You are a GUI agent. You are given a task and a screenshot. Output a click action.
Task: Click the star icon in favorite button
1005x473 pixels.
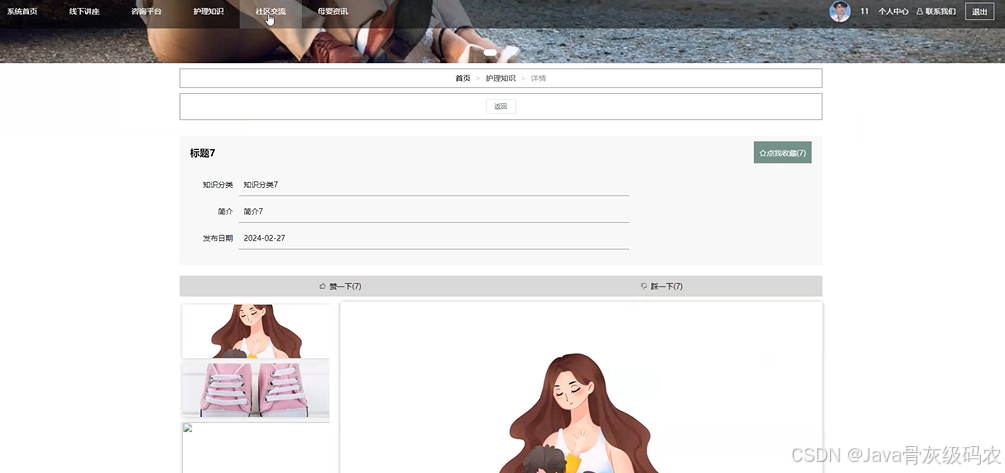tap(762, 153)
